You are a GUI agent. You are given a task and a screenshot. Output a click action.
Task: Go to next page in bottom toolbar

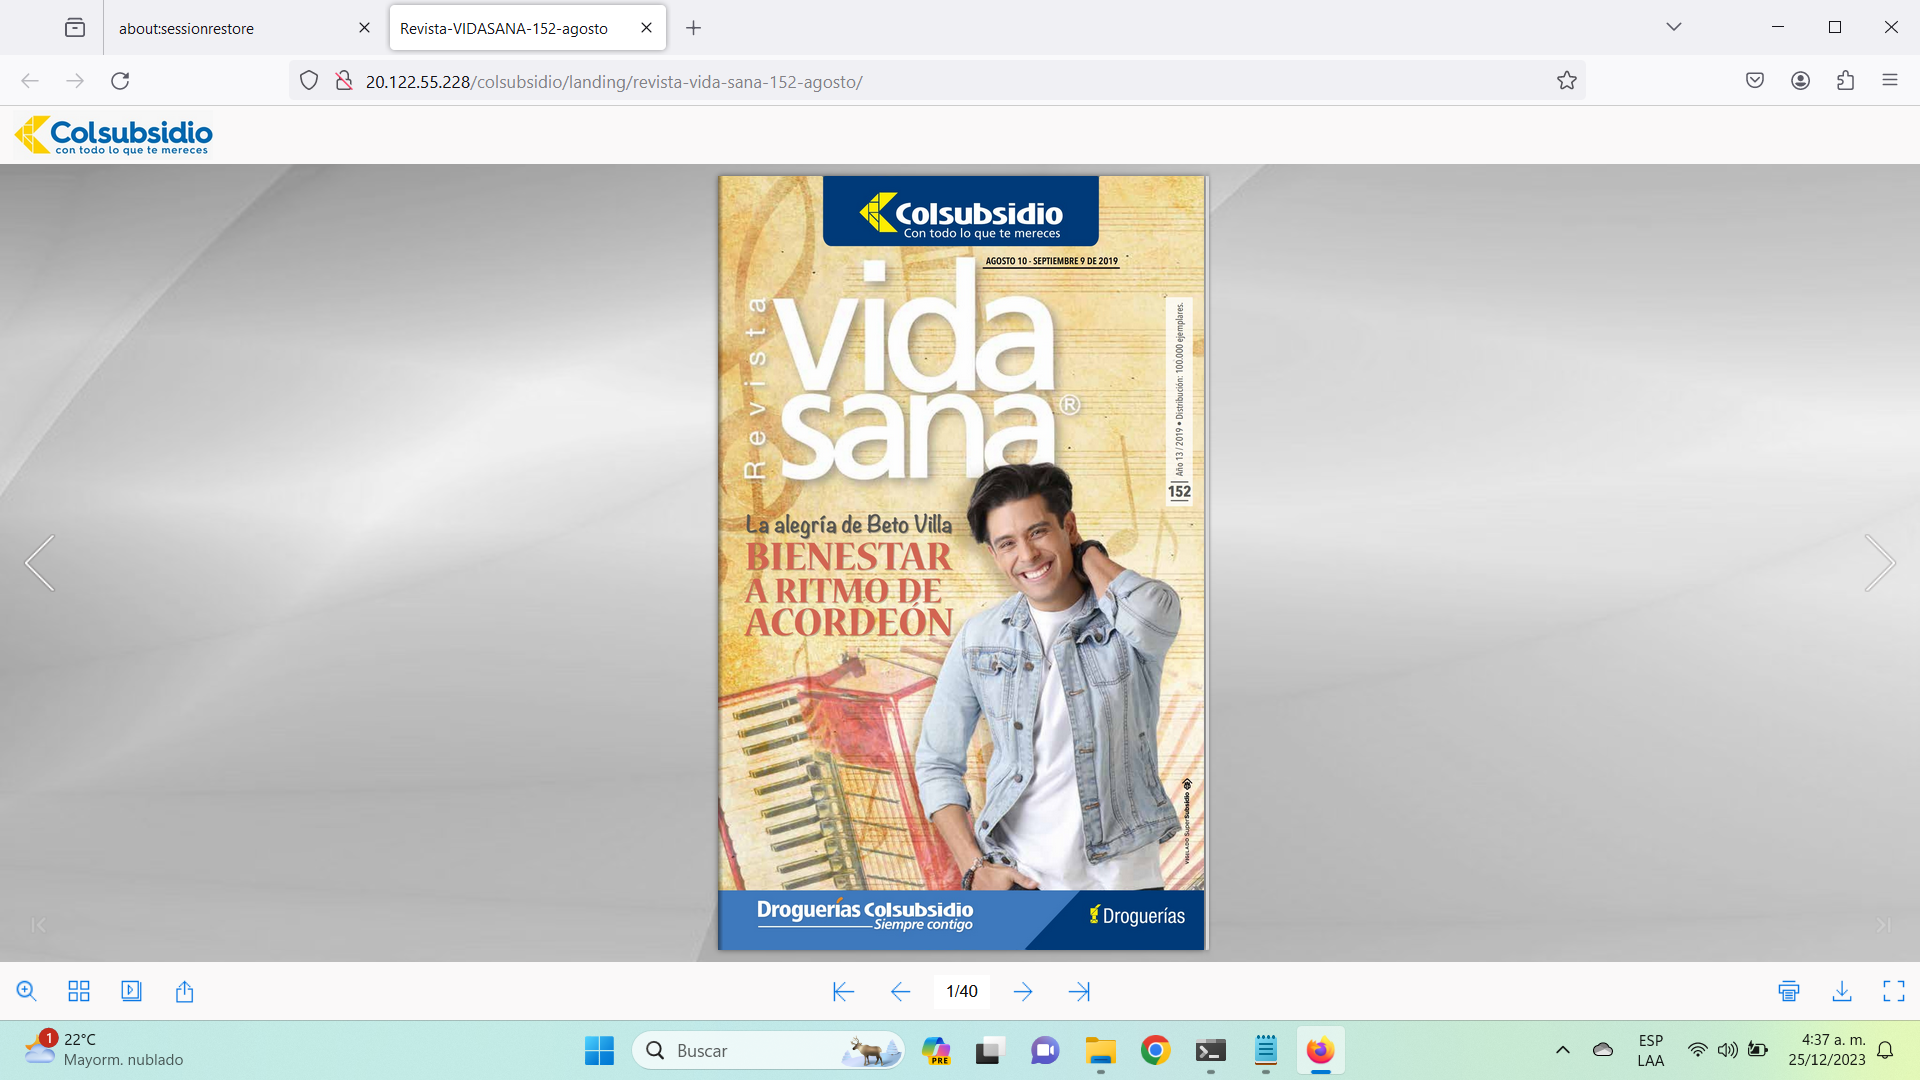[1023, 991]
